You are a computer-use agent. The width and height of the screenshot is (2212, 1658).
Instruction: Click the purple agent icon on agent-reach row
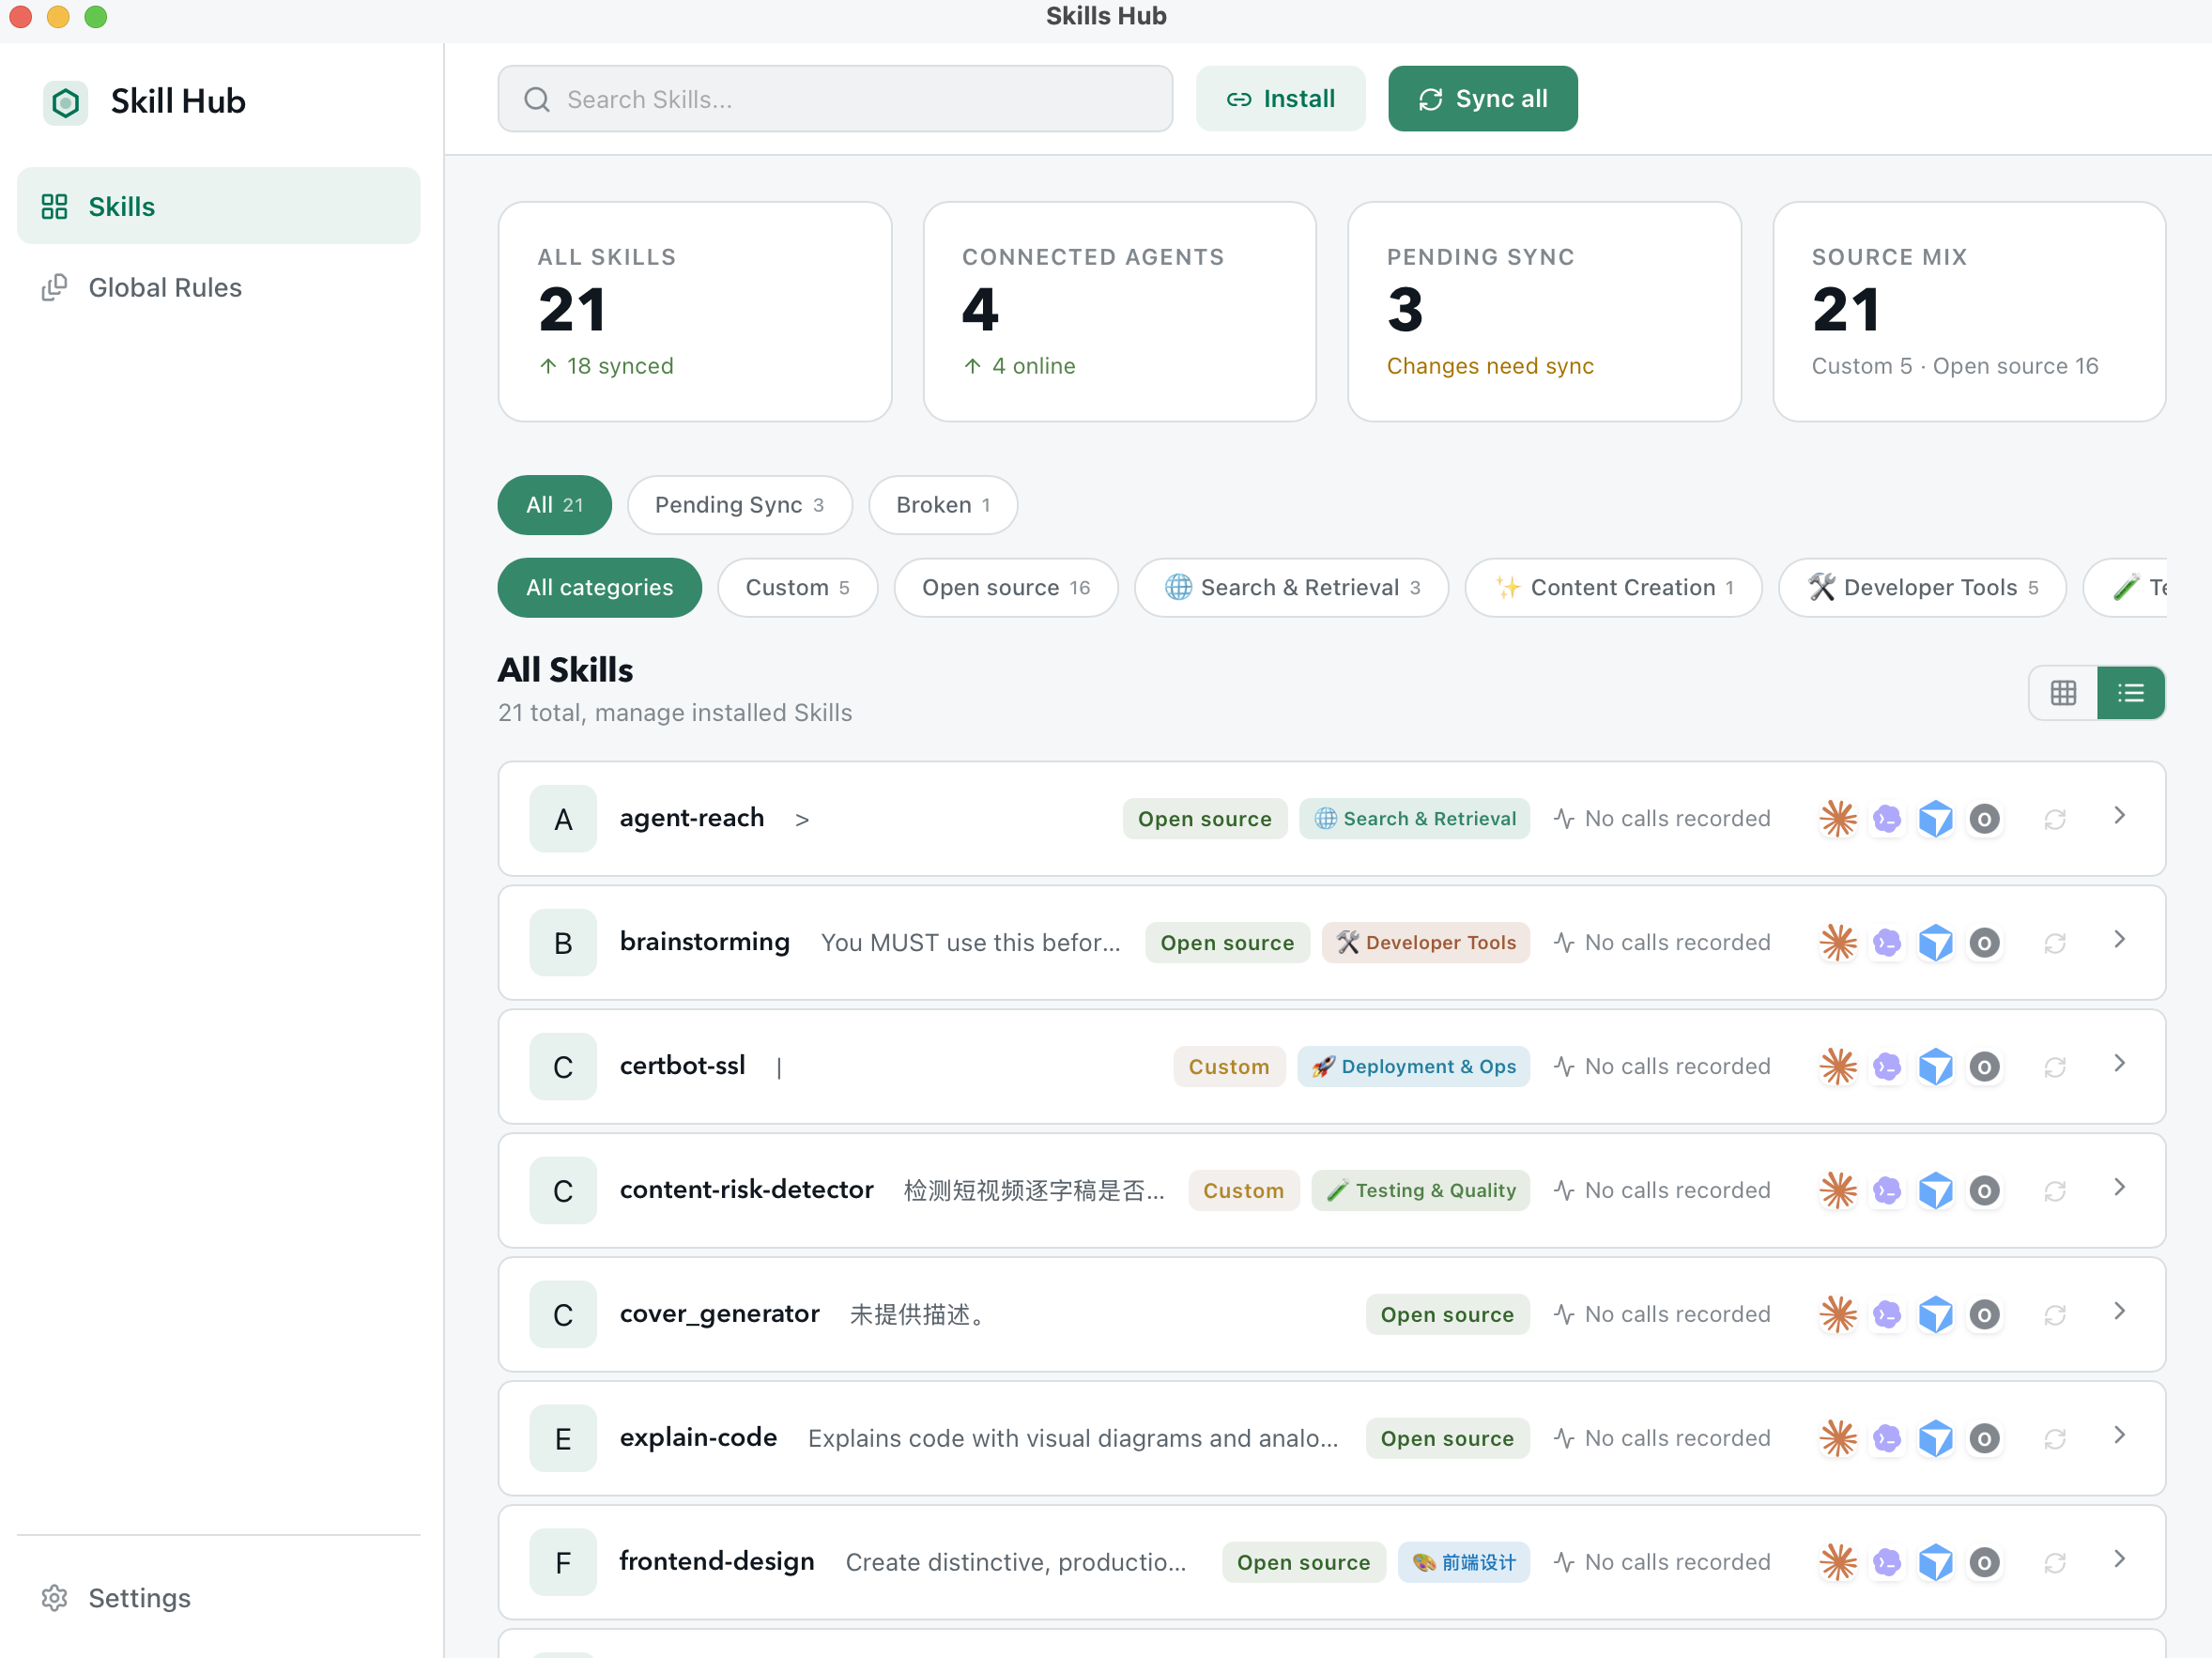pyautogui.click(x=1887, y=819)
